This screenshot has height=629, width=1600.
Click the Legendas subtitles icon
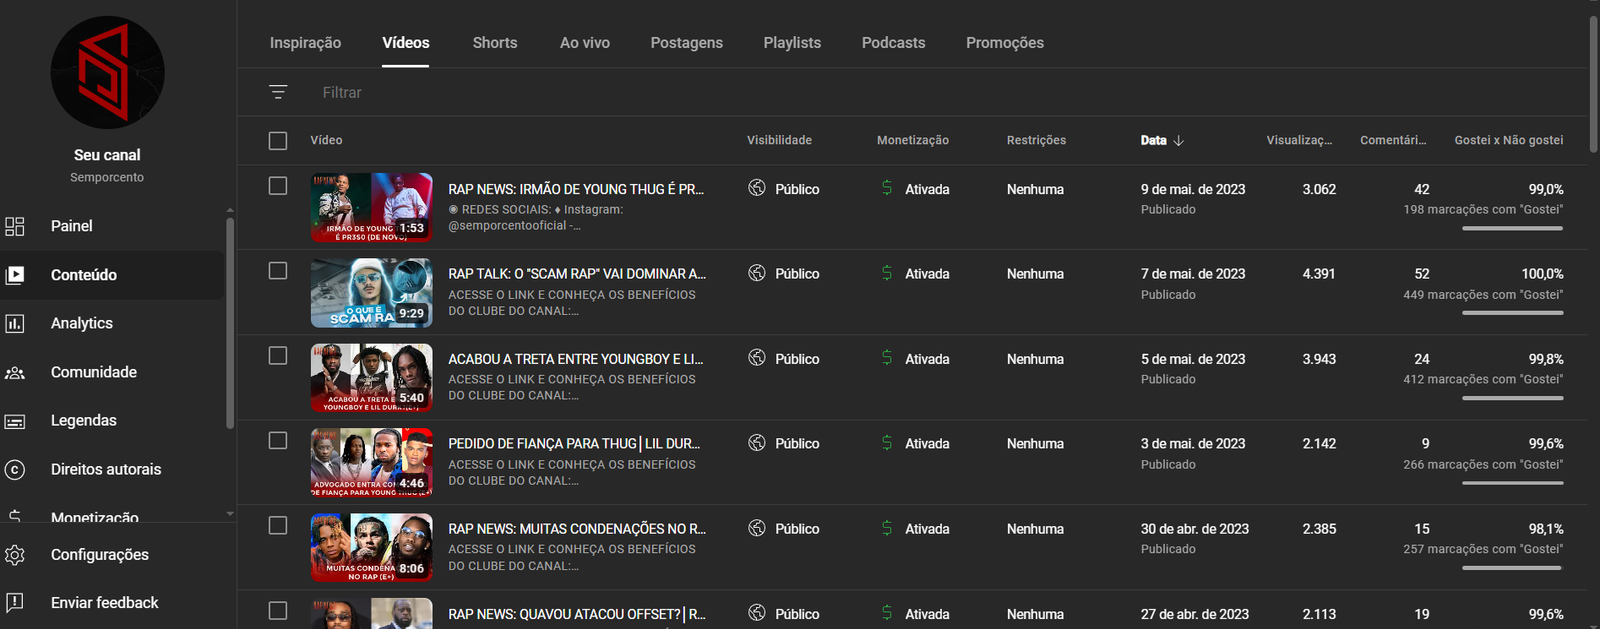point(15,421)
